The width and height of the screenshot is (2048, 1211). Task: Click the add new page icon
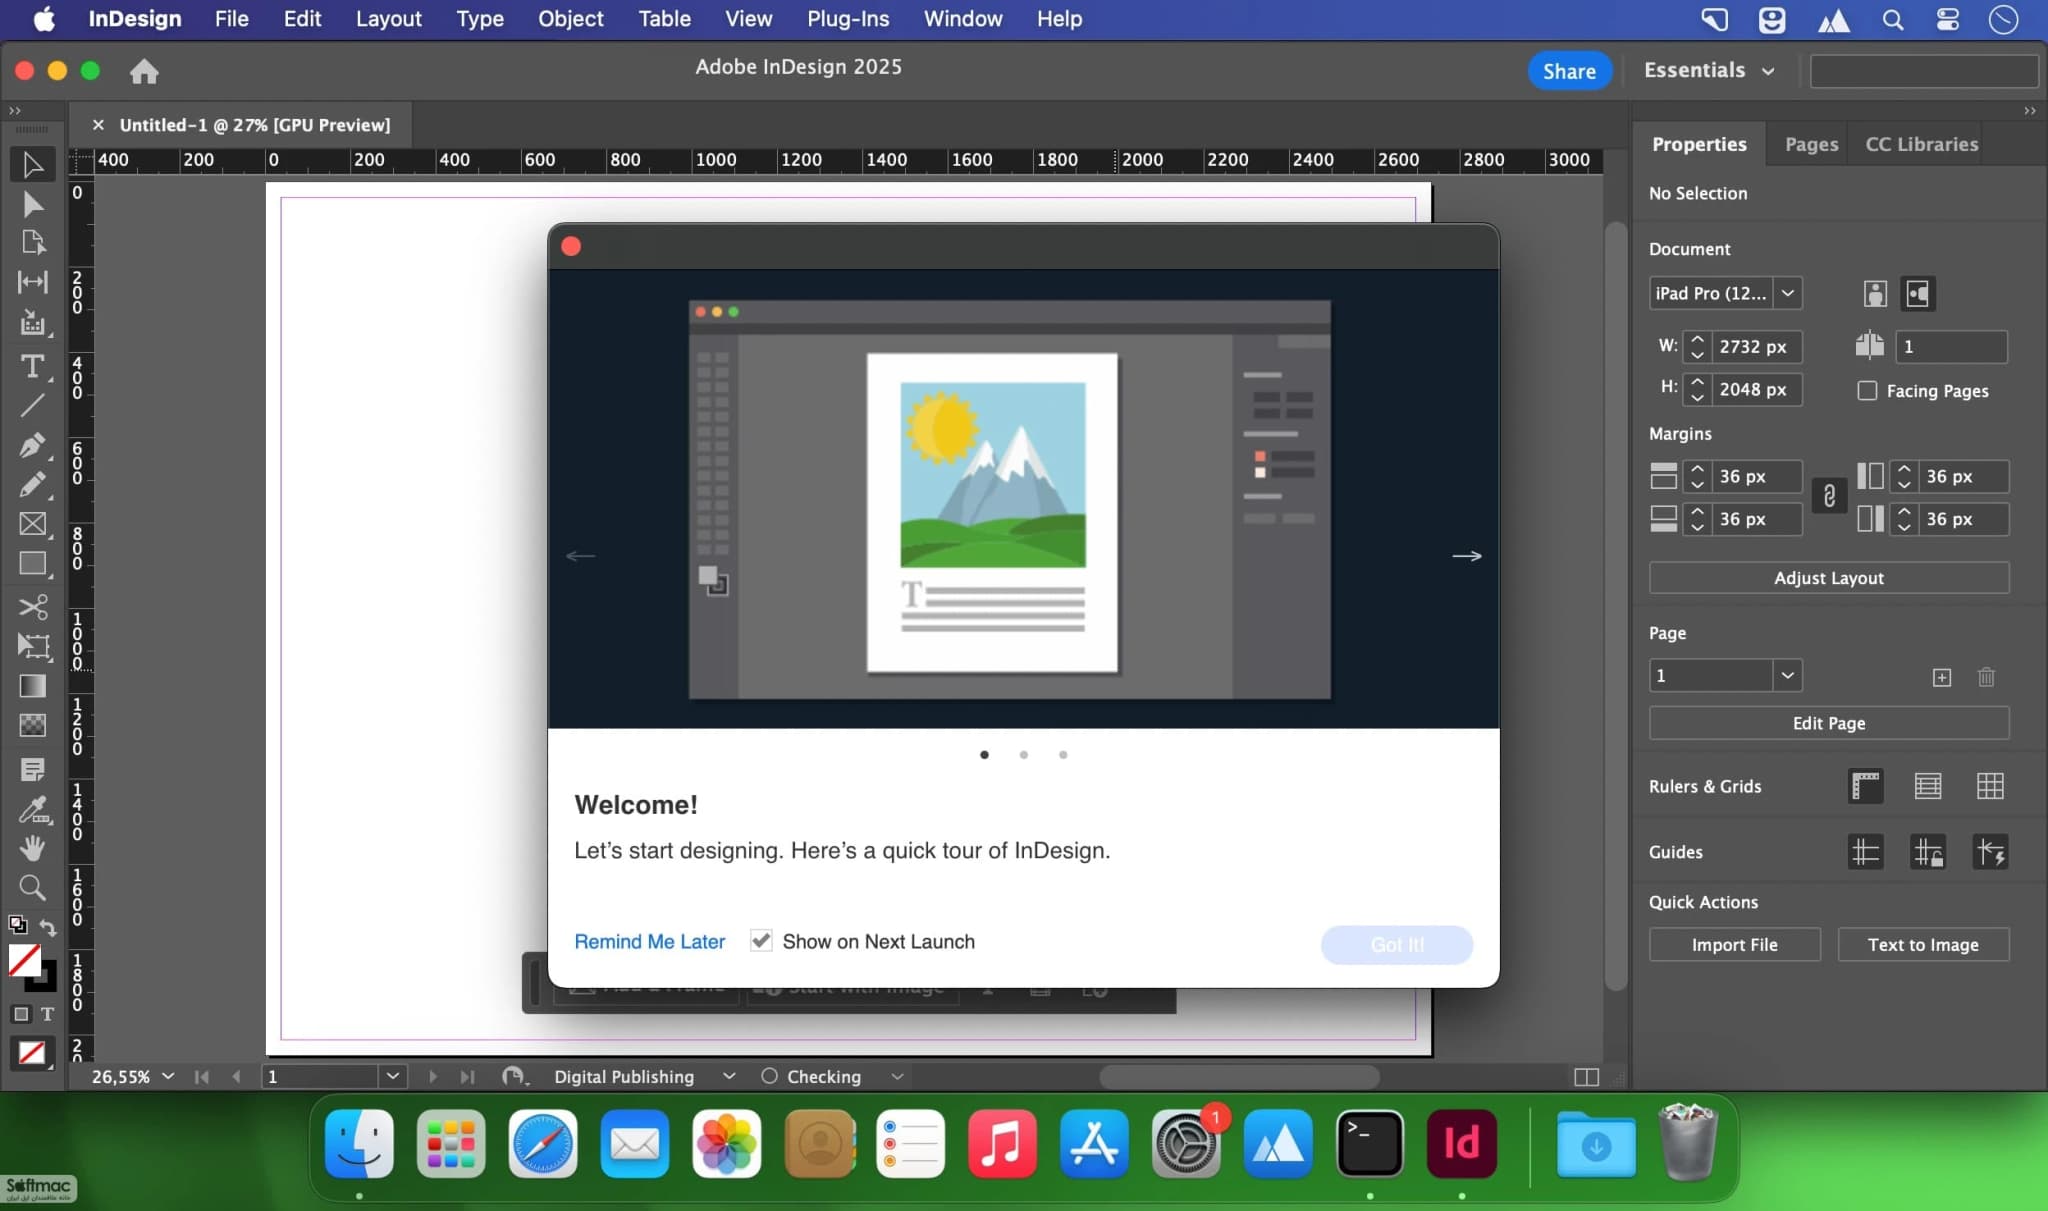[x=1941, y=677]
